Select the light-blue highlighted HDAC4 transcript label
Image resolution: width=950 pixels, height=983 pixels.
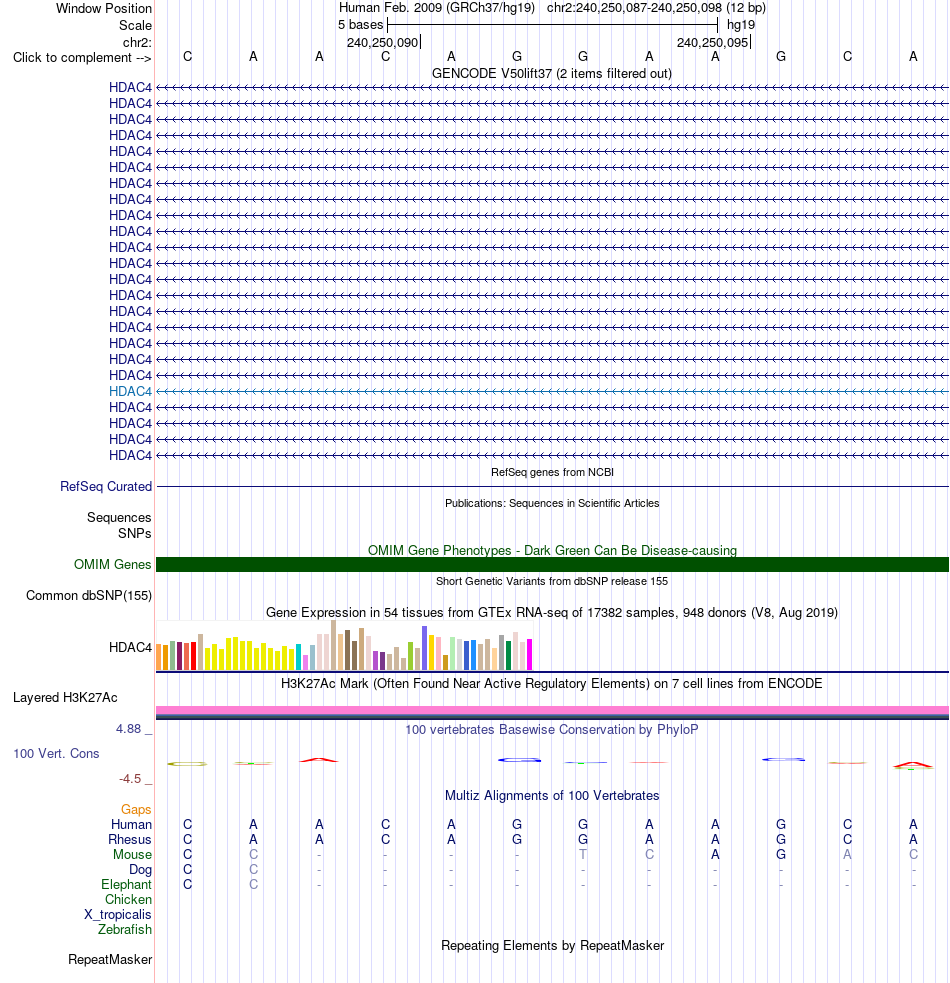click(130, 391)
